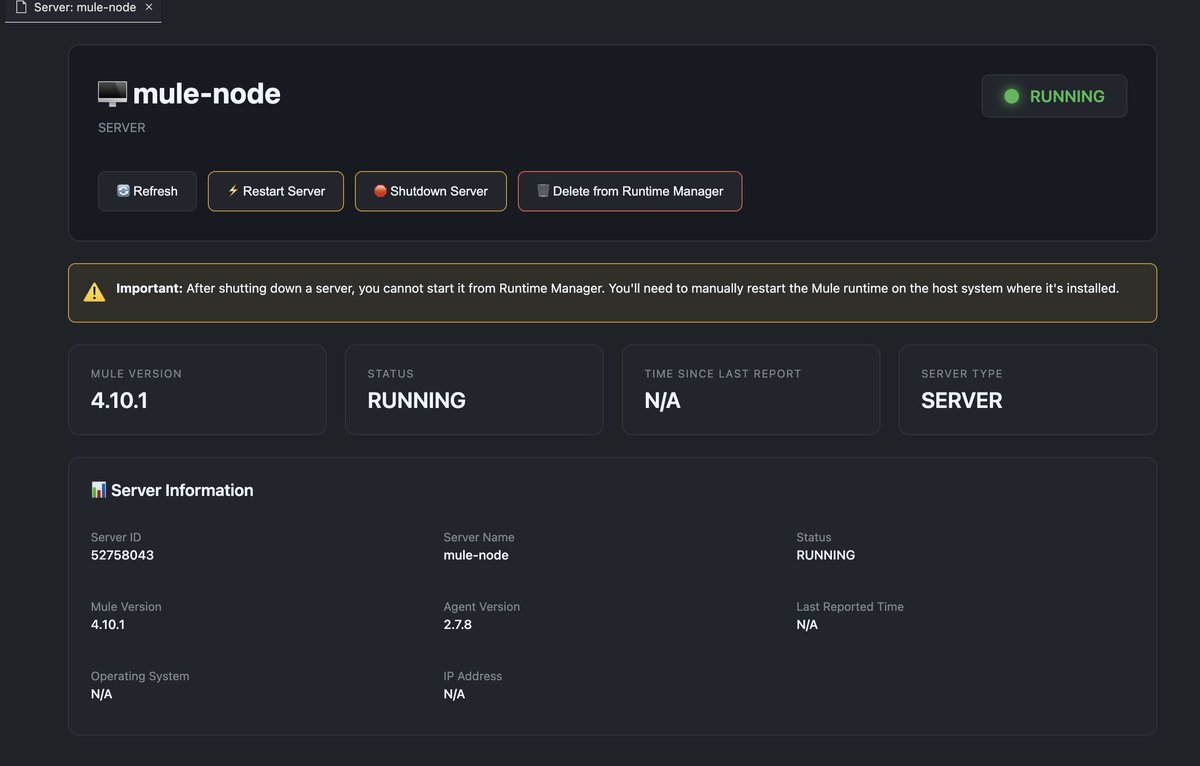
Task: Click the TIME SINCE LAST REPORT N/A value
Action: point(663,400)
